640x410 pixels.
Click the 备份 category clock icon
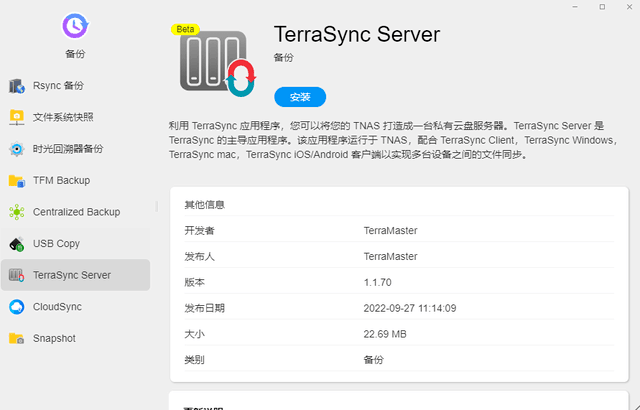tap(75, 26)
